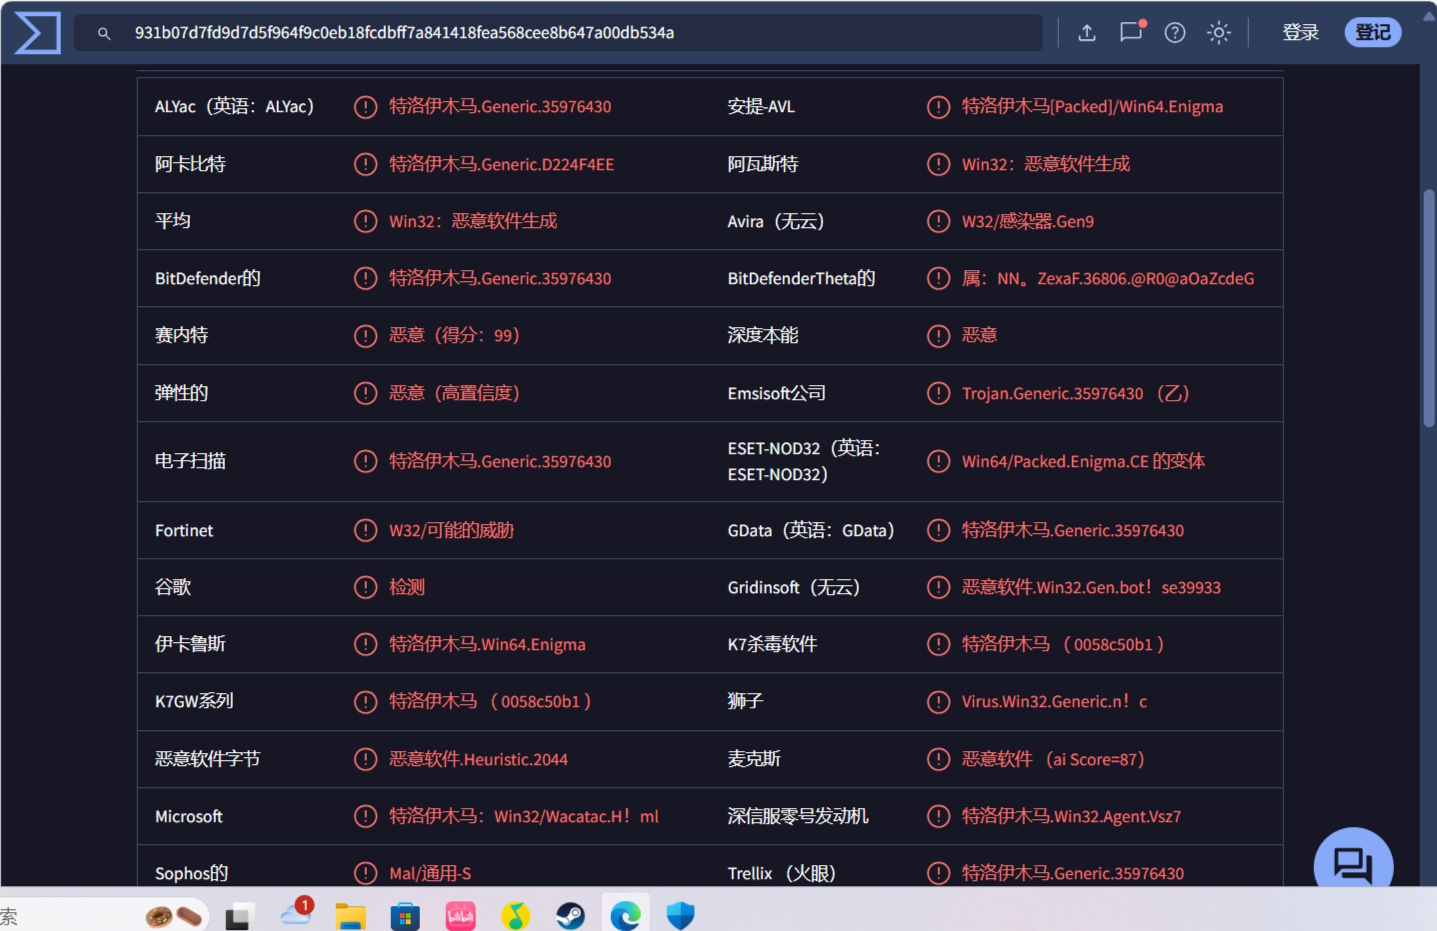Switch to Microsoft Edge in the taskbar
The height and width of the screenshot is (931, 1437).
pyautogui.click(x=625, y=915)
